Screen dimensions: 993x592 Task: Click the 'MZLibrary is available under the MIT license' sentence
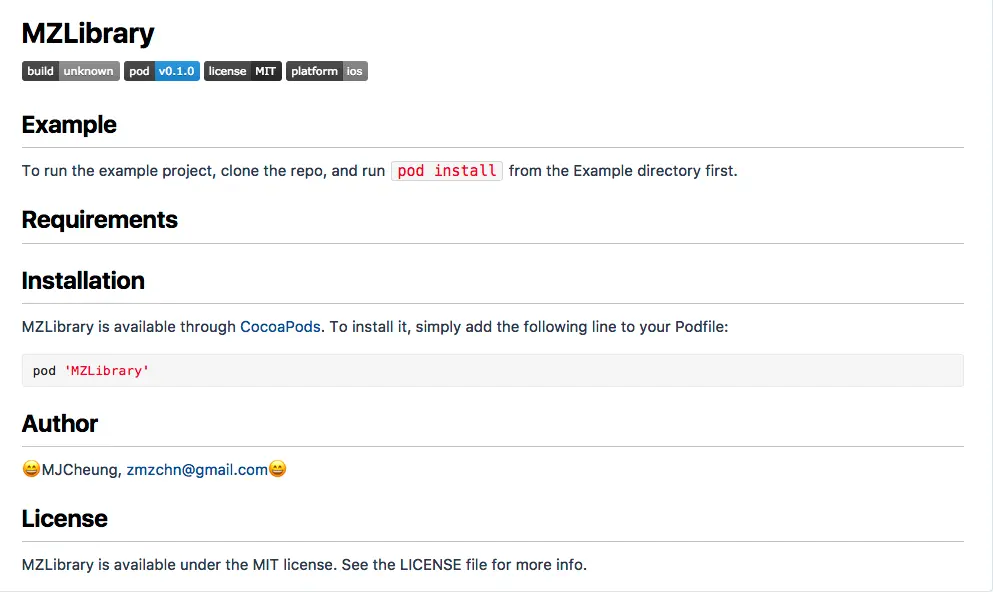click(180, 565)
